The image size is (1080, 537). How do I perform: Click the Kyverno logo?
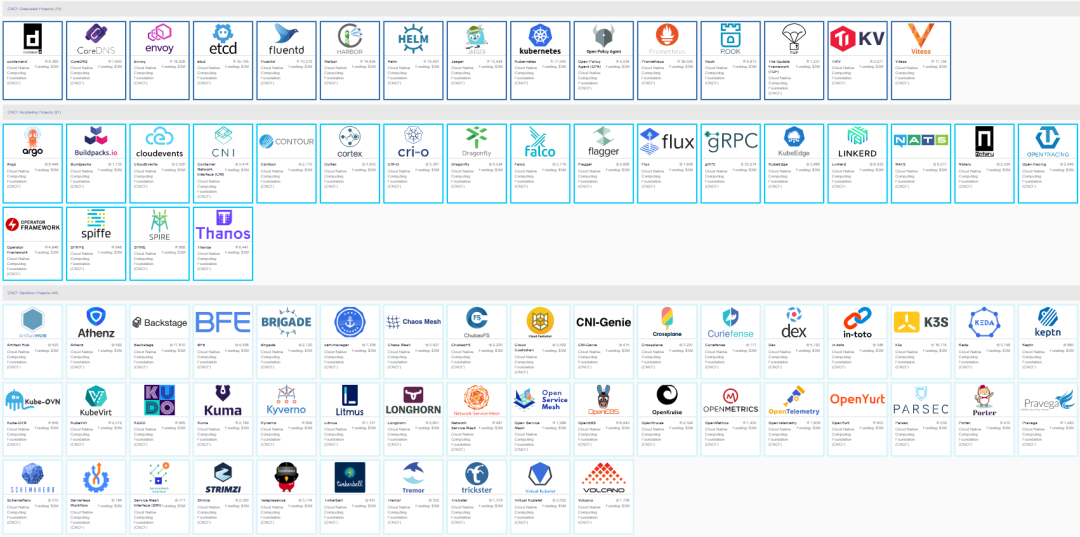[287, 400]
